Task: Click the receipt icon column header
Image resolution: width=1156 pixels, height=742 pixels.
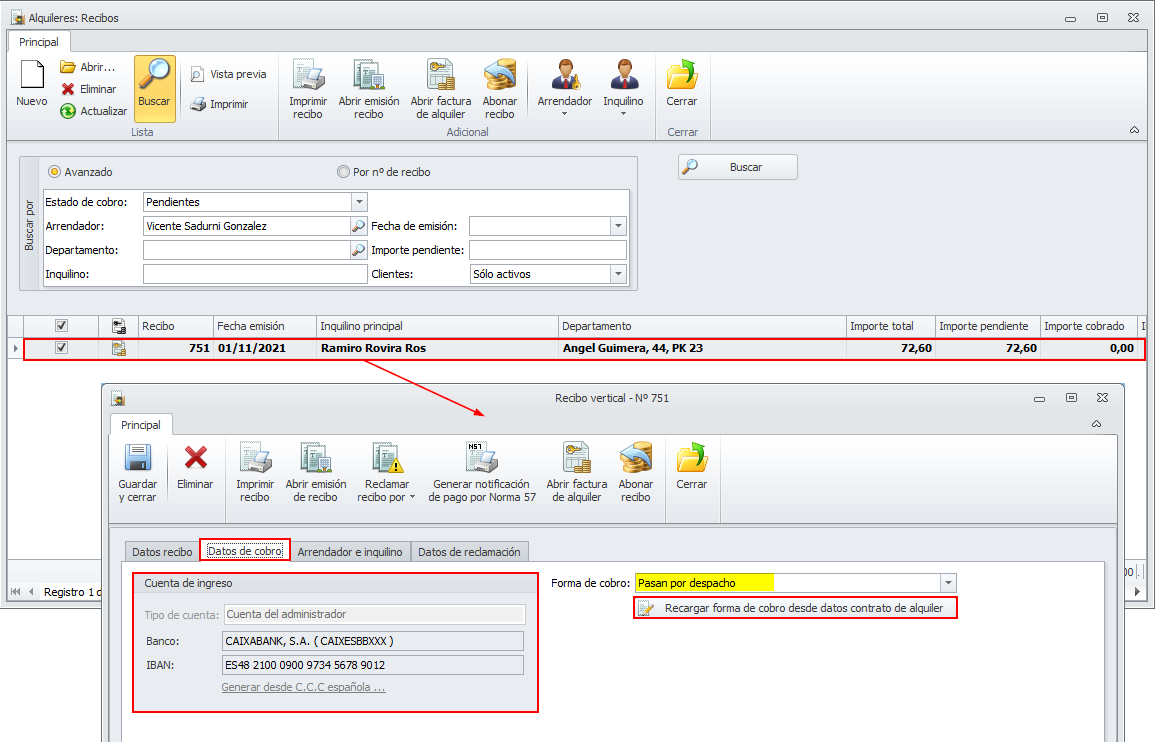Action: (119, 326)
